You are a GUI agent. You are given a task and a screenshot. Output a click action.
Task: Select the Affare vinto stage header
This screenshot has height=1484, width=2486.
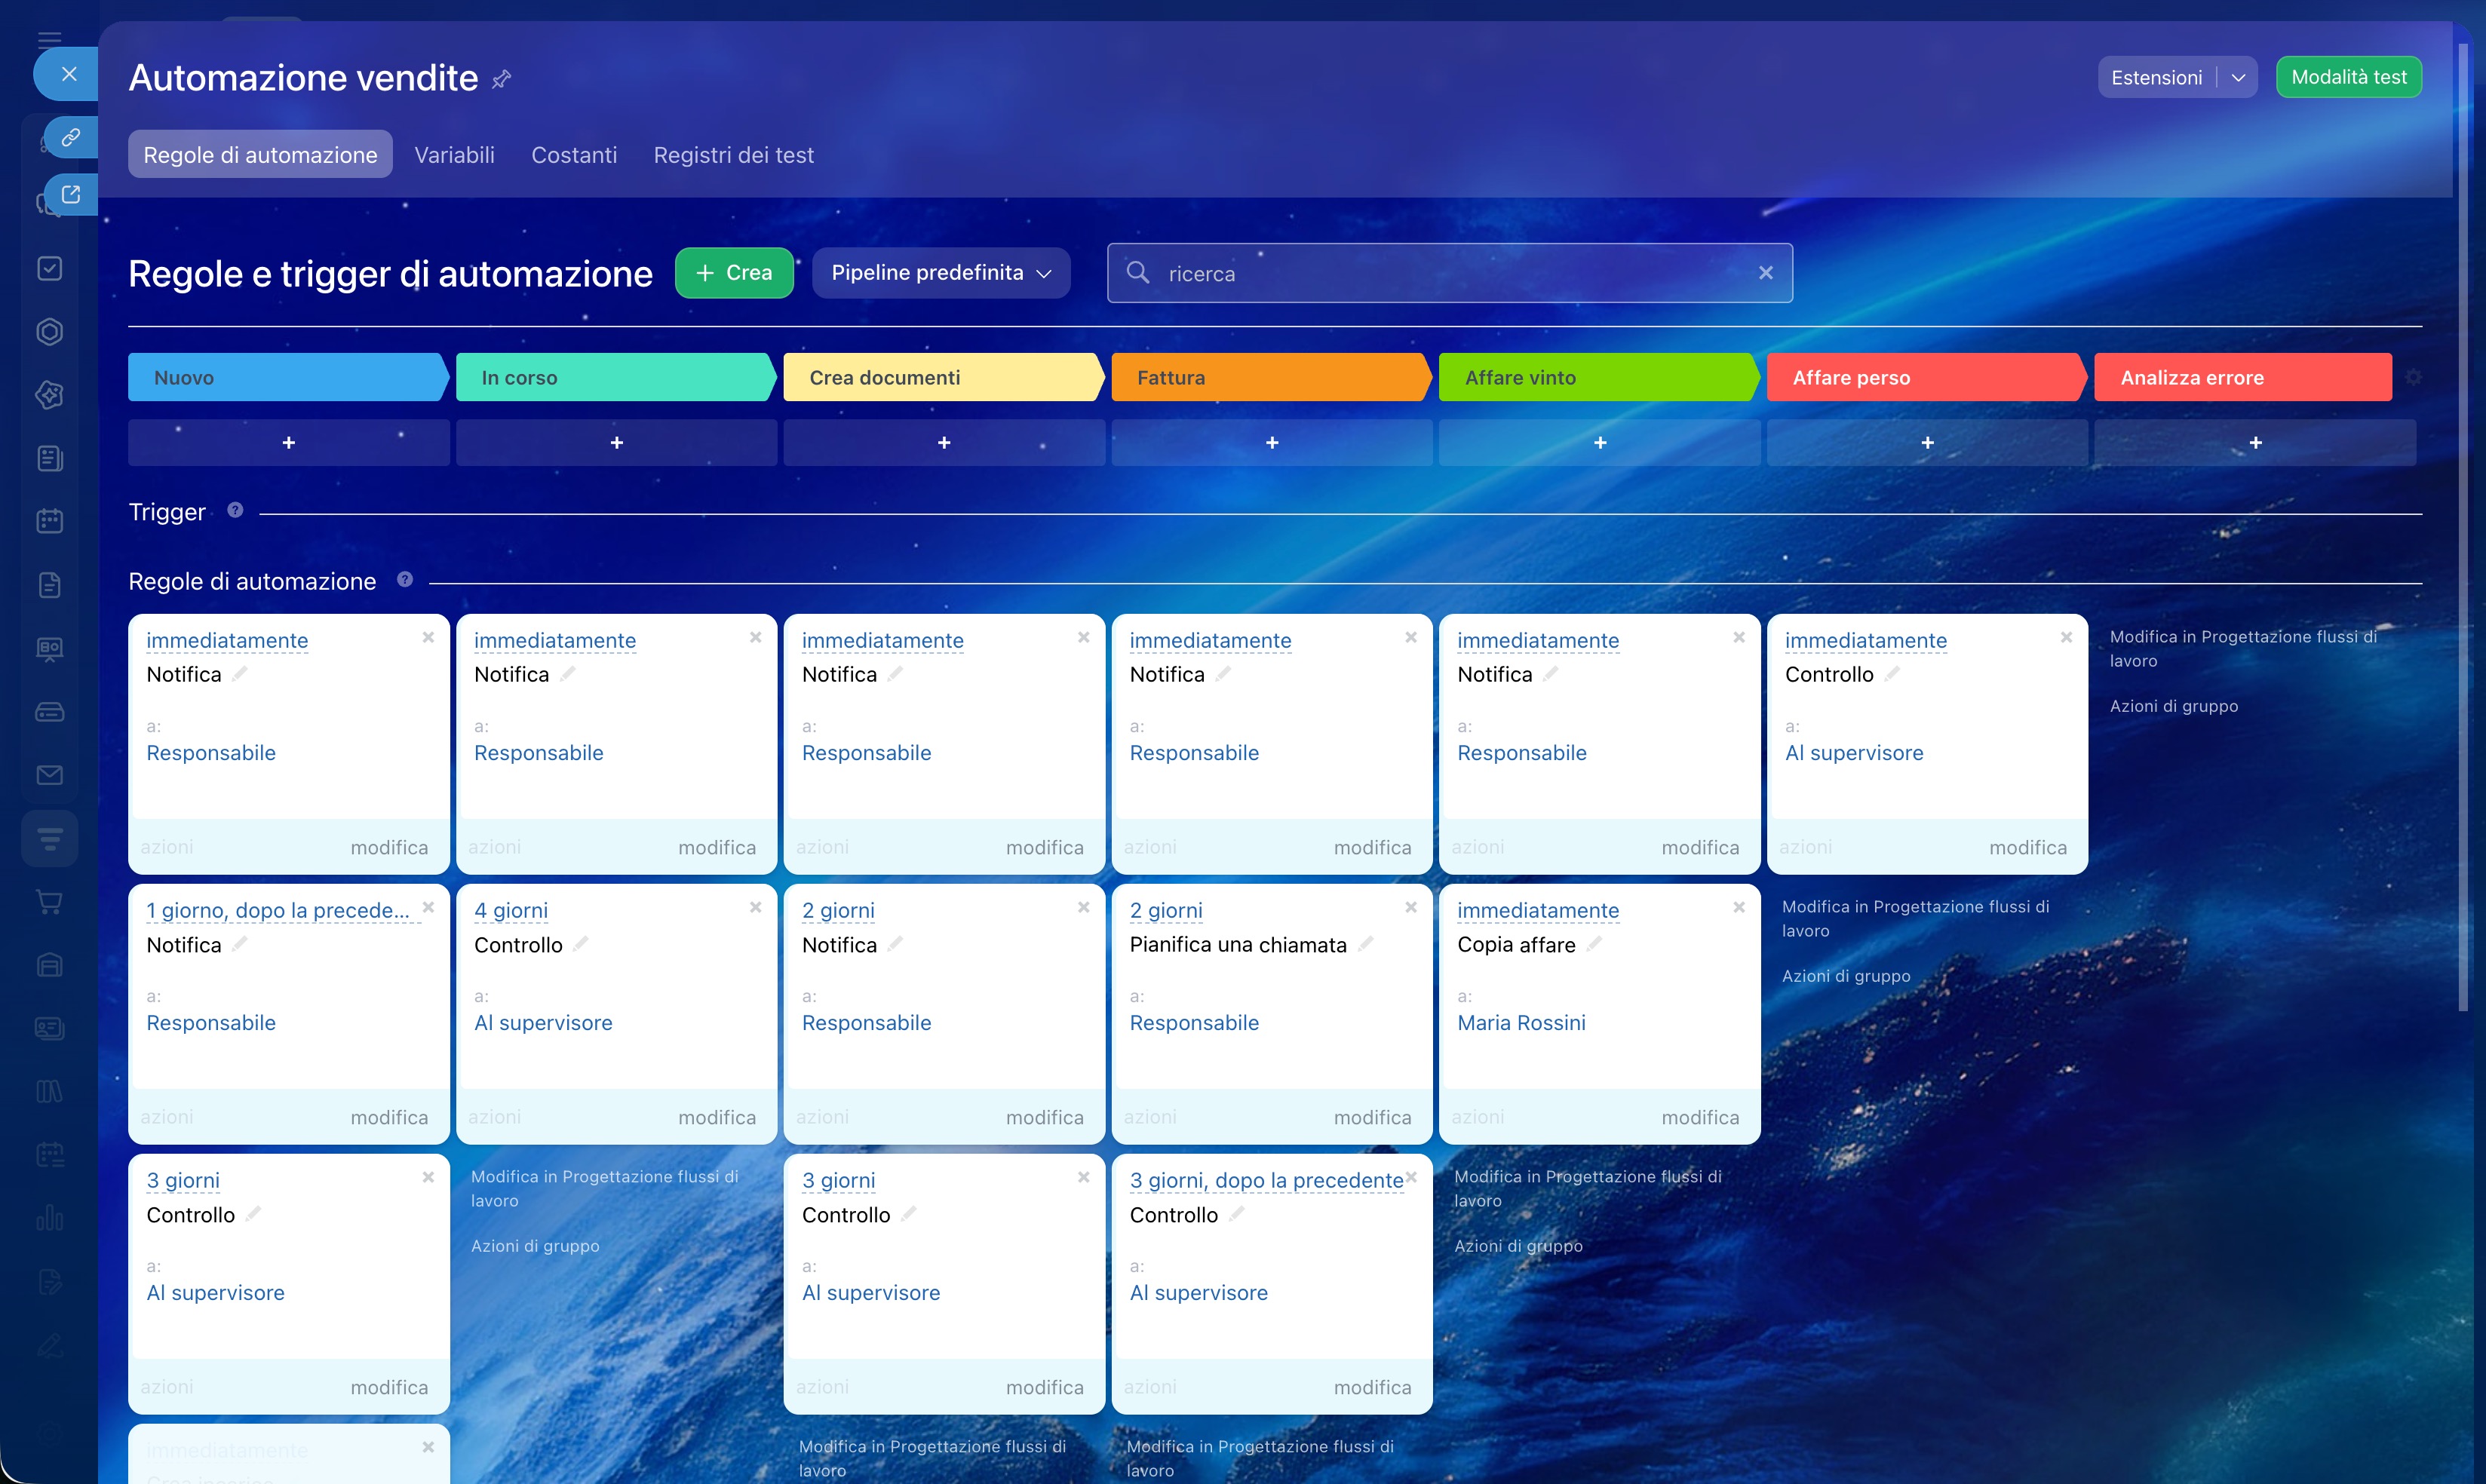[x=1600, y=377]
